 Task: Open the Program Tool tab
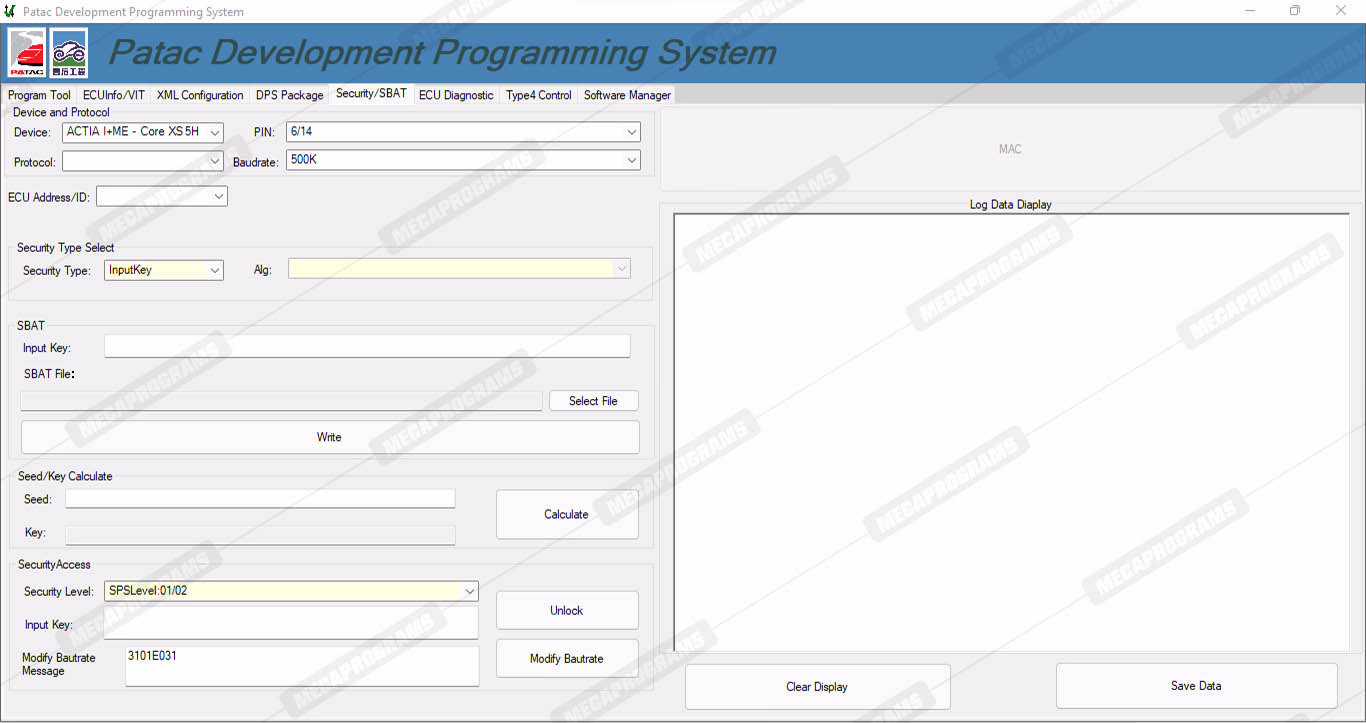click(x=39, y=95)
